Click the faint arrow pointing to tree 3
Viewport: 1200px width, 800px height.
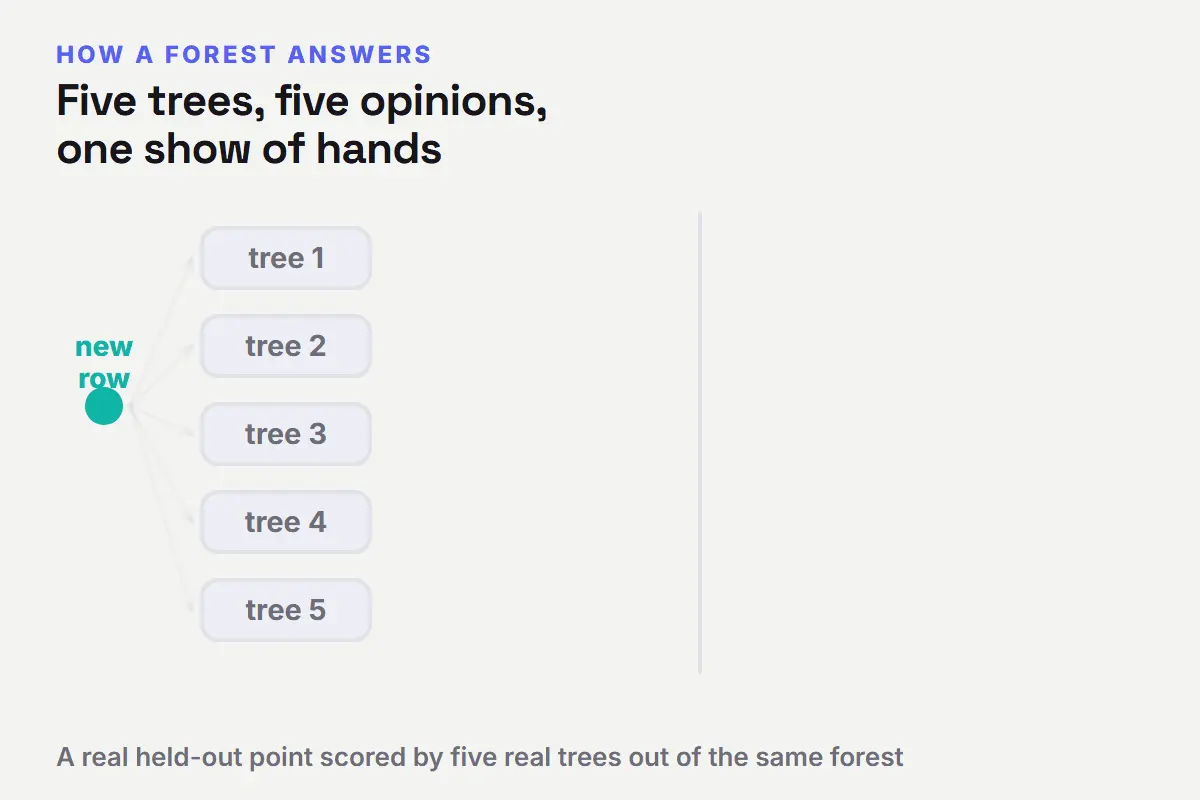[160, 420]
